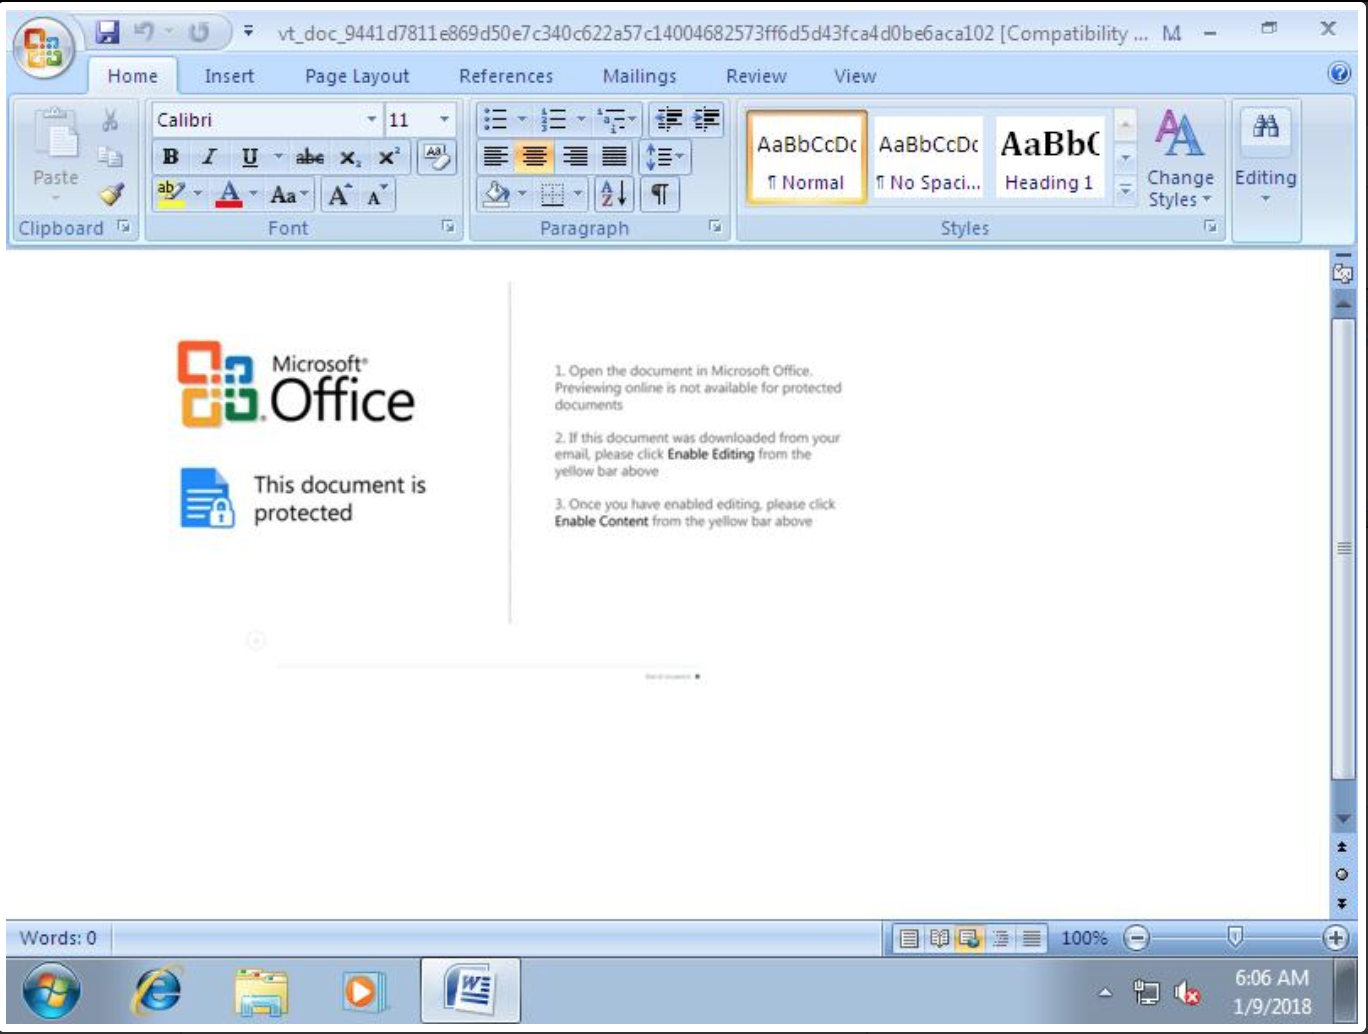Open the Font dialog launcher
The image size is (1368, 1034).
(447, 228)
